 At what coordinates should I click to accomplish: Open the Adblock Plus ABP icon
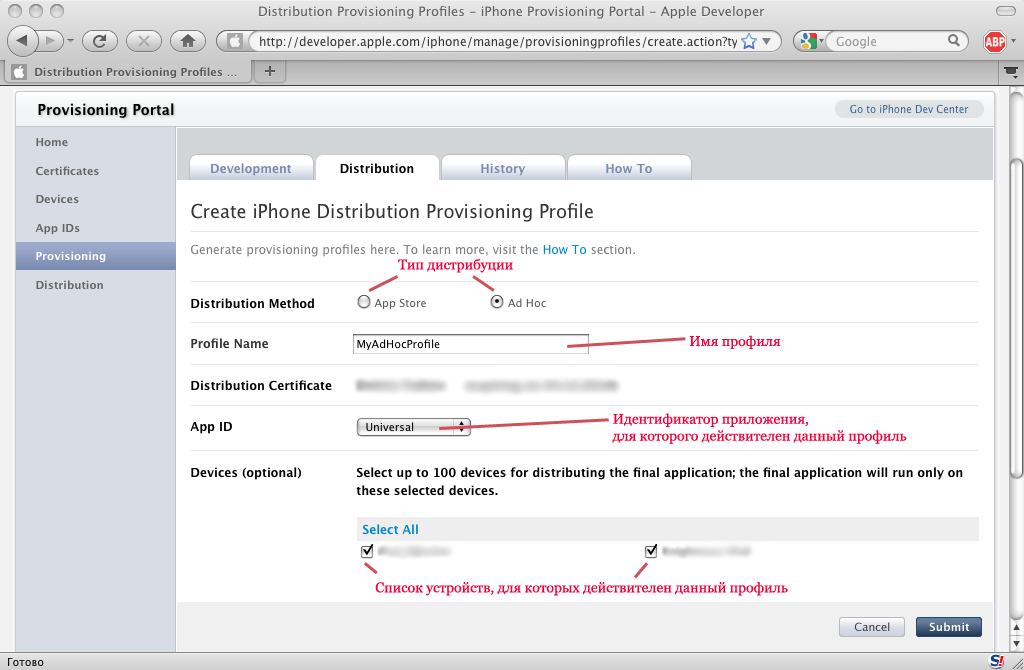pos(995,42)
